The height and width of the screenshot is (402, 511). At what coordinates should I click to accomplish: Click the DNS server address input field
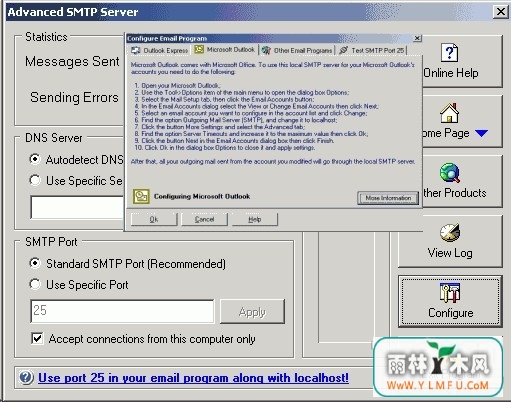(x=77, y=207)
